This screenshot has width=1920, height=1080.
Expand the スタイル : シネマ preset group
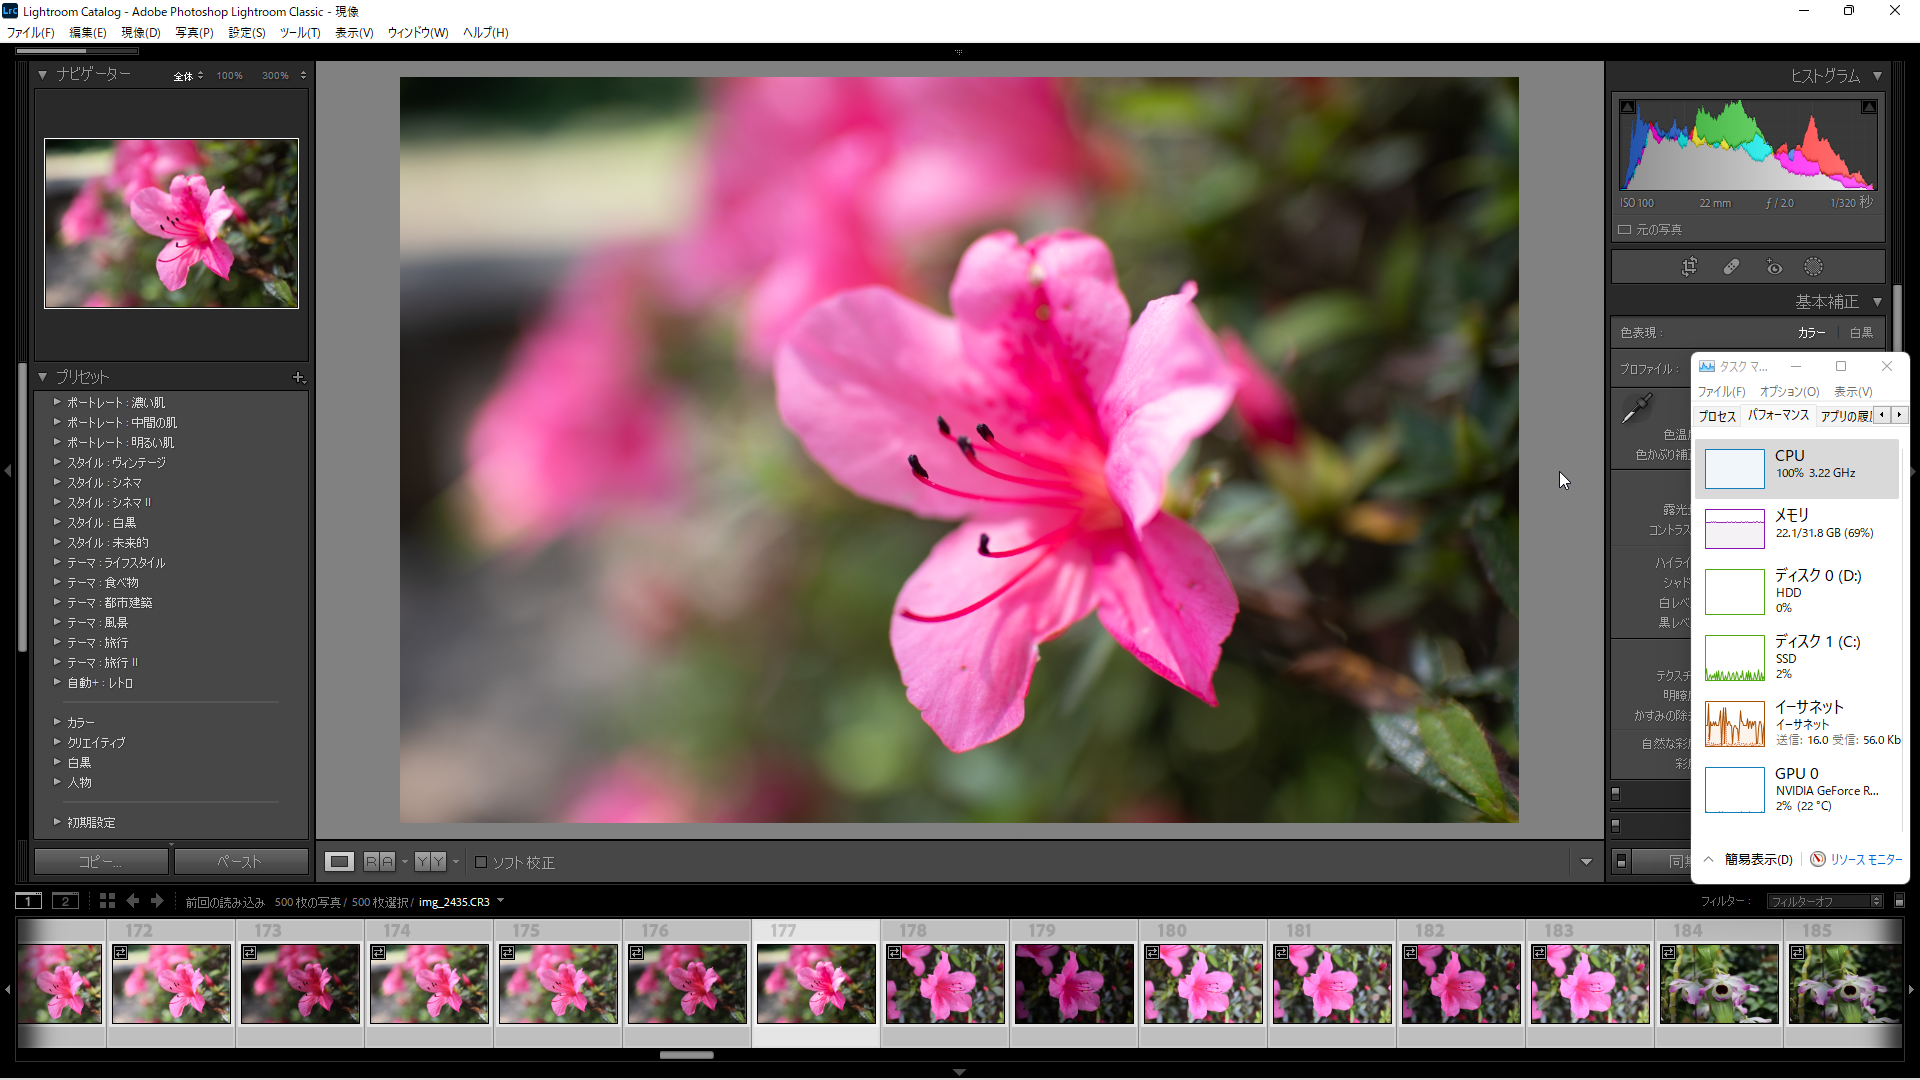coord(104,482)
